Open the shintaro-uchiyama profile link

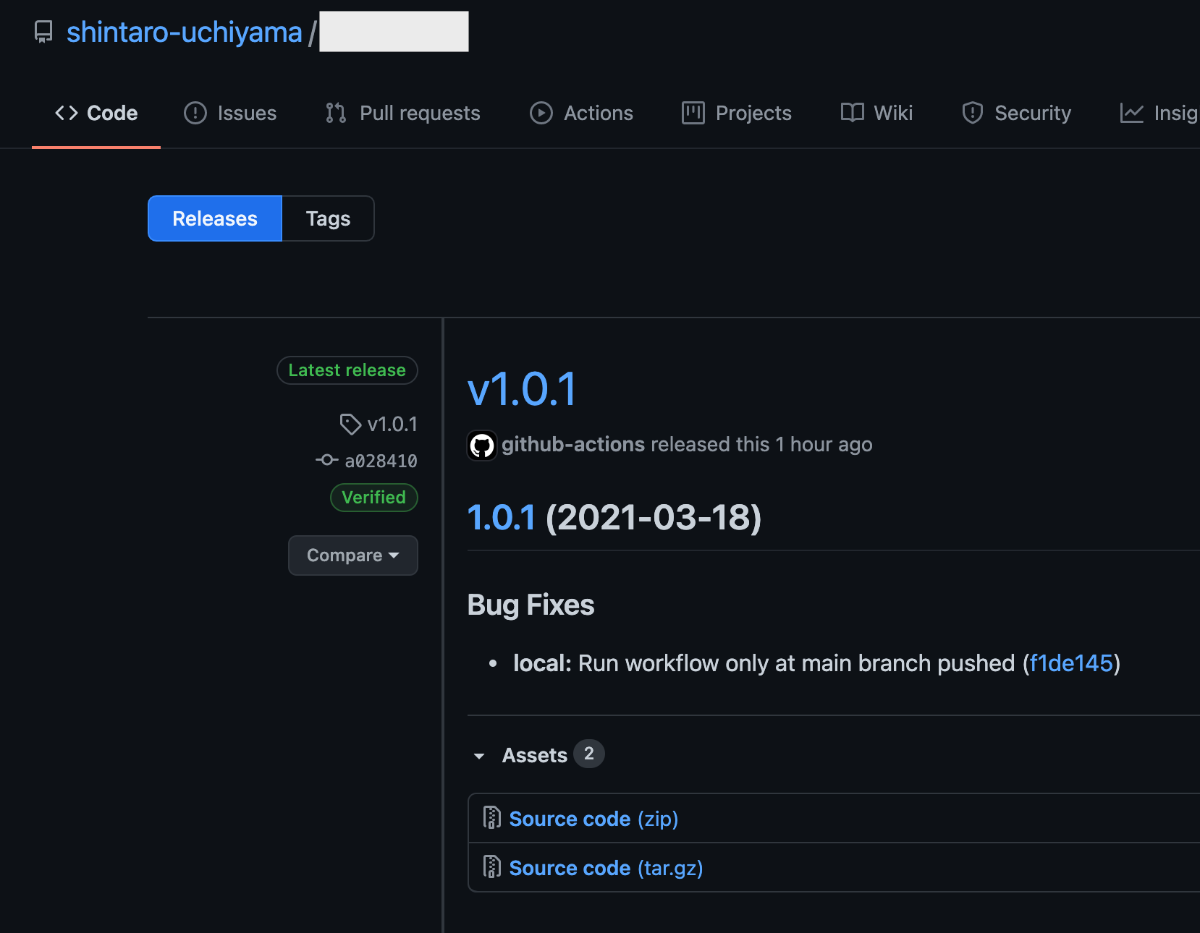click(x=184, y=32)
